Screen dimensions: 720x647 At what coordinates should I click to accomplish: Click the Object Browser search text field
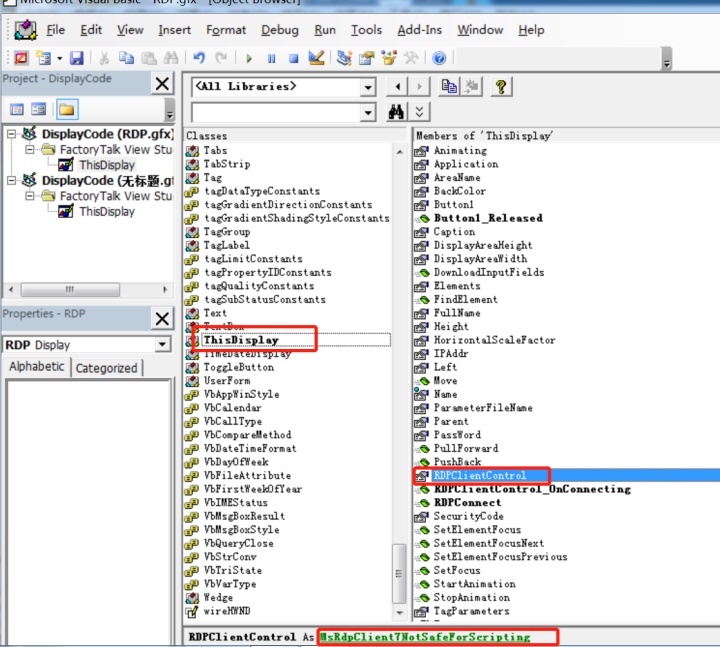(x=276, y=113)
